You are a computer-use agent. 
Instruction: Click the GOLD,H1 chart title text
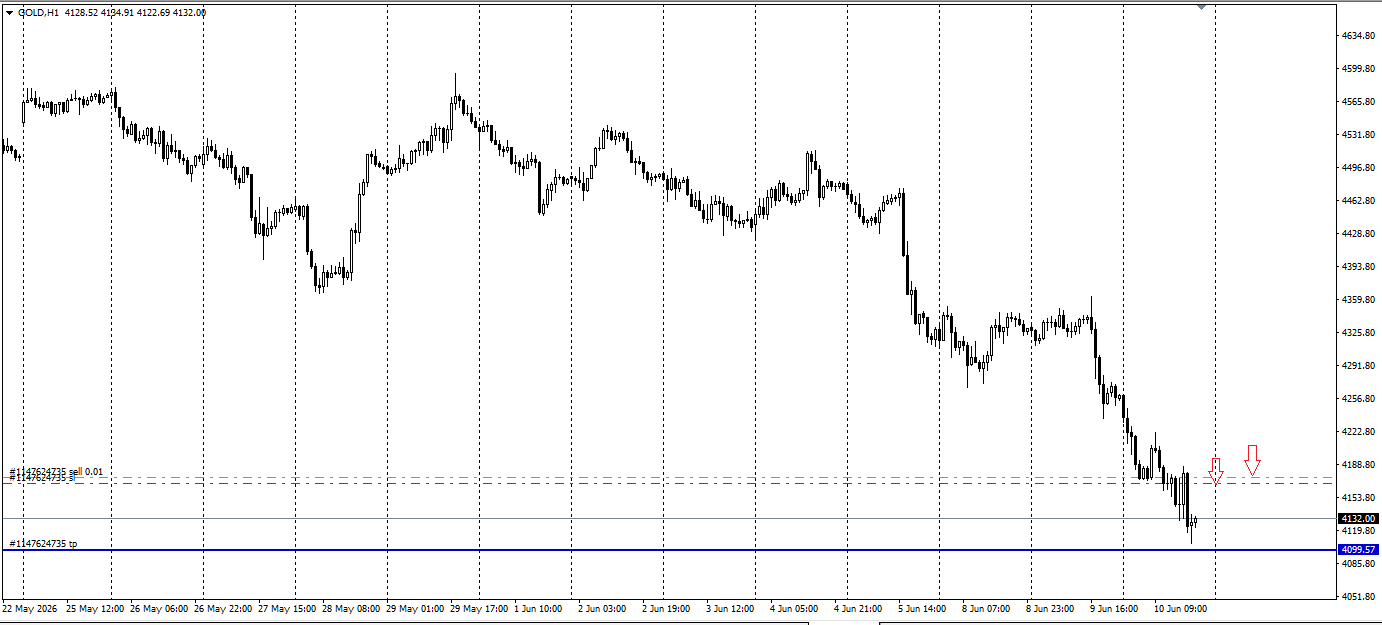(38, 12)
